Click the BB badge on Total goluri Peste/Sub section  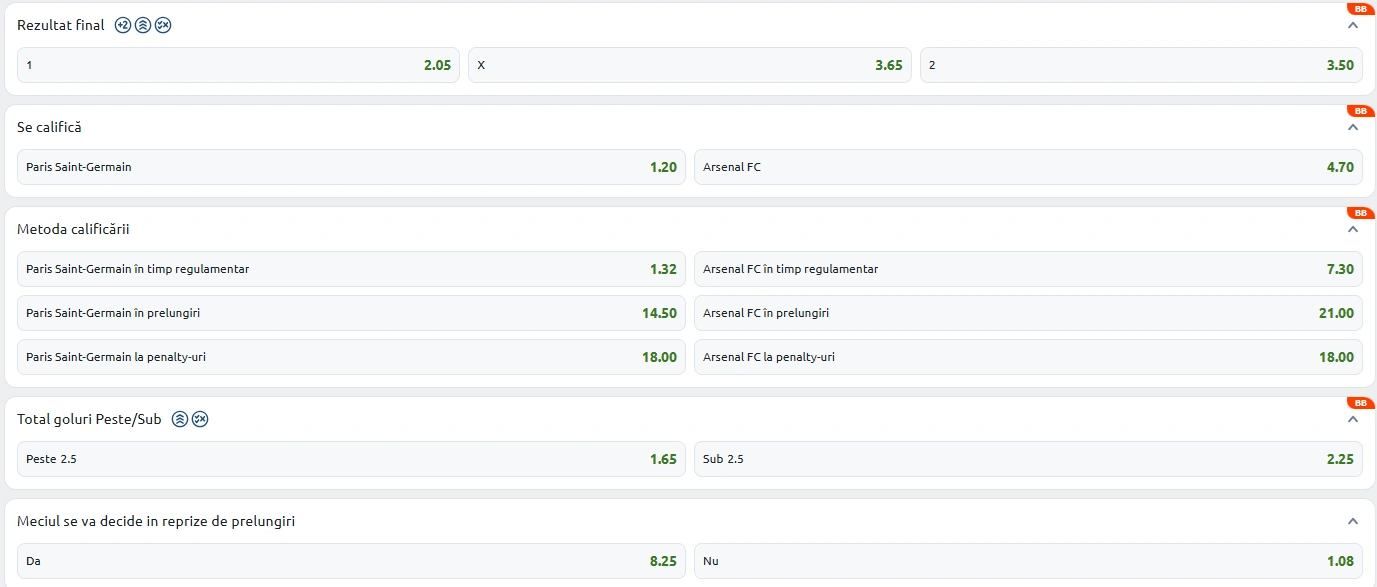pyautogui.click(x=1361, y=402)
